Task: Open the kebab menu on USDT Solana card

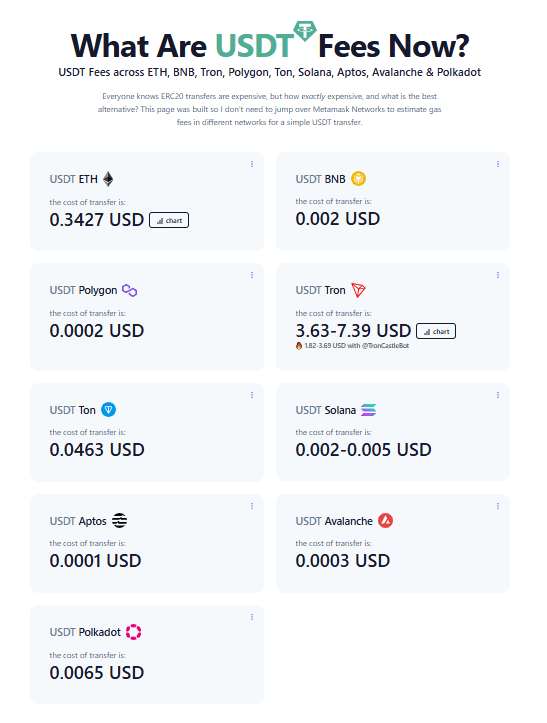Action: tap(498, 395)
